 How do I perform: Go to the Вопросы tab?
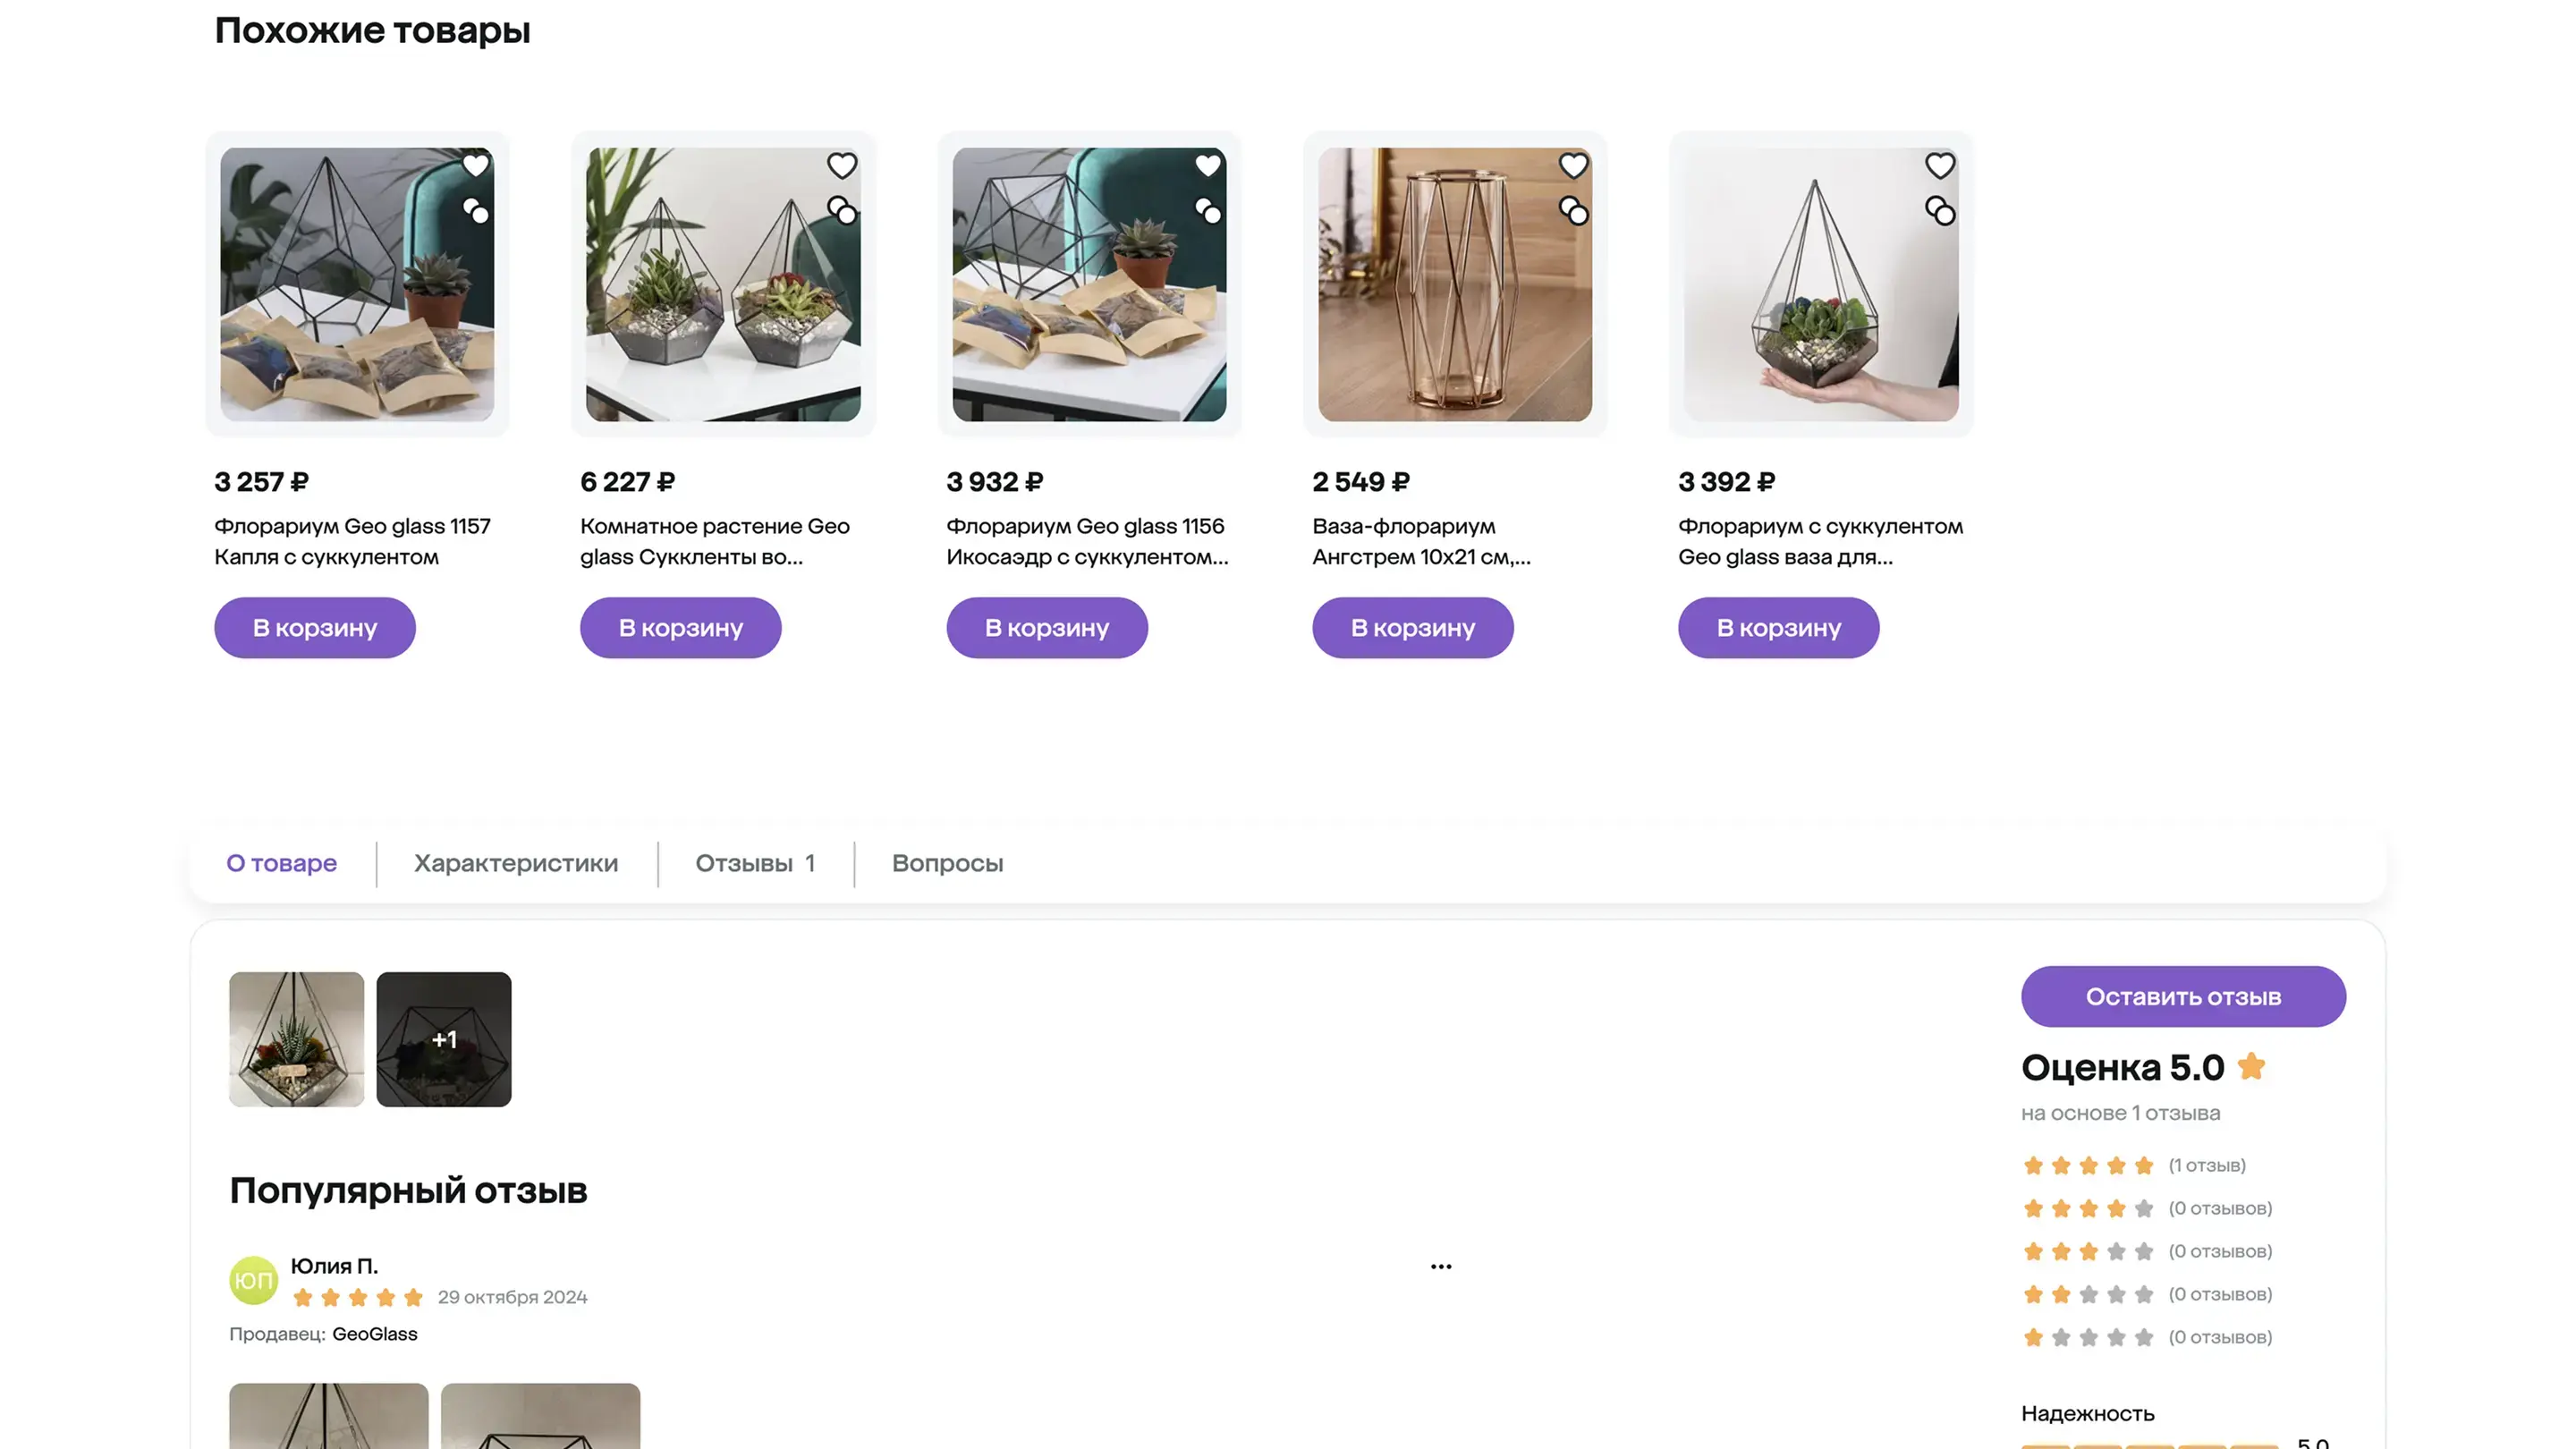pyautogui.click(x=947, y=863)
